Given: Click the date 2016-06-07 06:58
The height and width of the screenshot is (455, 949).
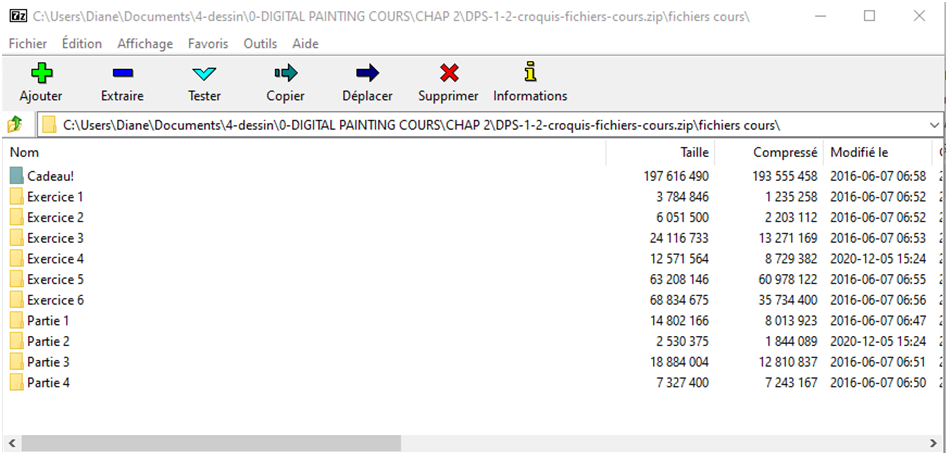Looking at the screenshot, I should point(878,176).
